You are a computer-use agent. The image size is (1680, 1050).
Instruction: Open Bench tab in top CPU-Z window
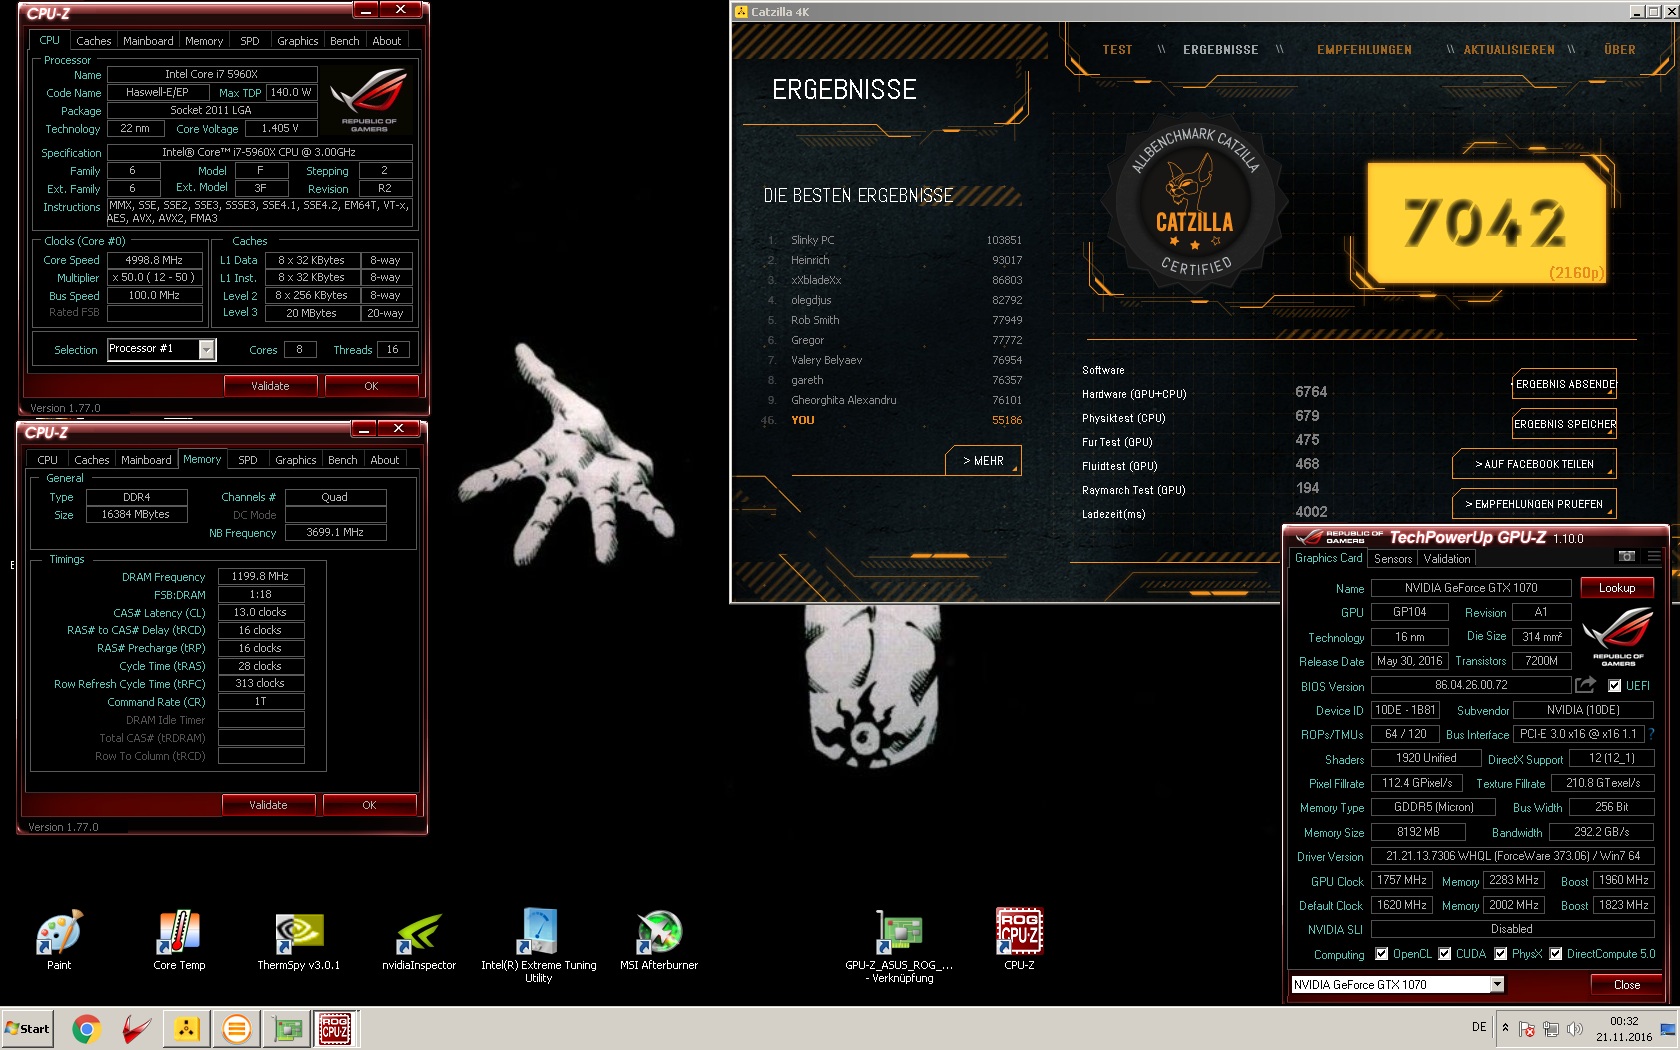point(344,41)
